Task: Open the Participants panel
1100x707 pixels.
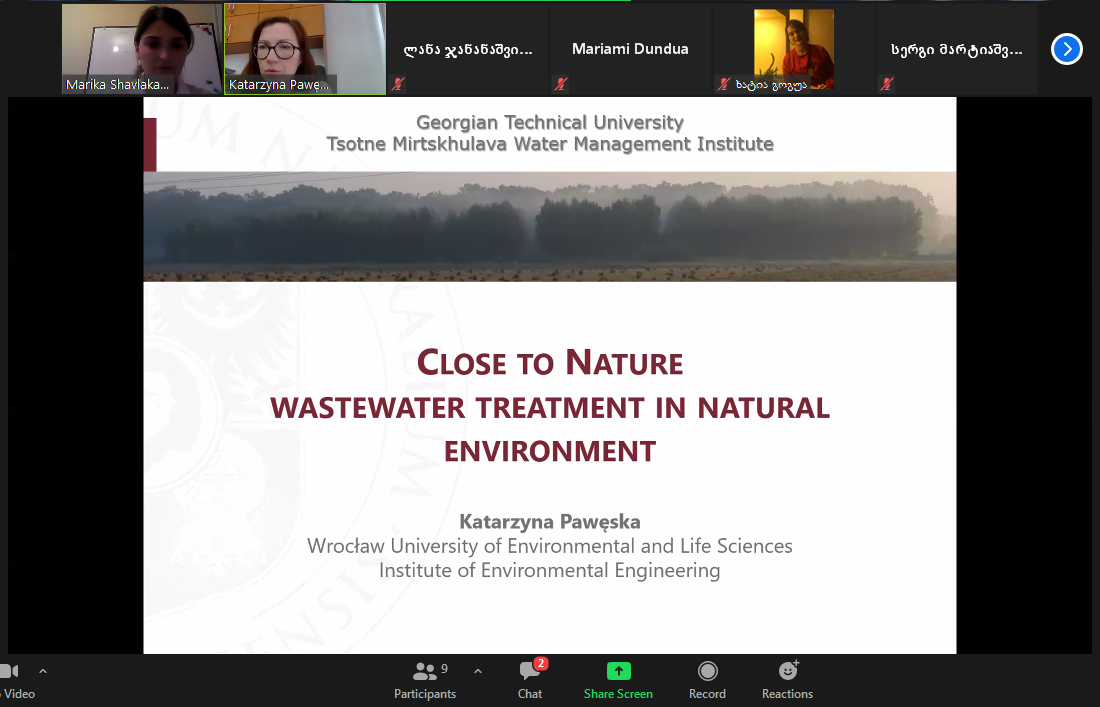Action: coord(424,680)
